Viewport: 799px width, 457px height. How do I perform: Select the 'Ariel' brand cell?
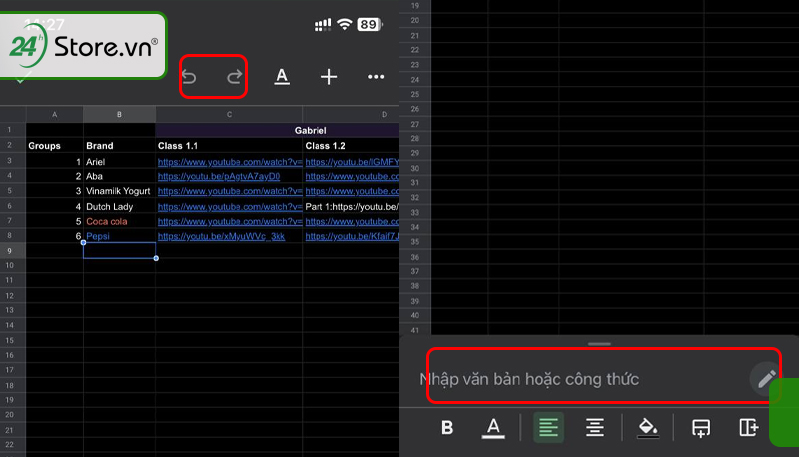(119, 162)
